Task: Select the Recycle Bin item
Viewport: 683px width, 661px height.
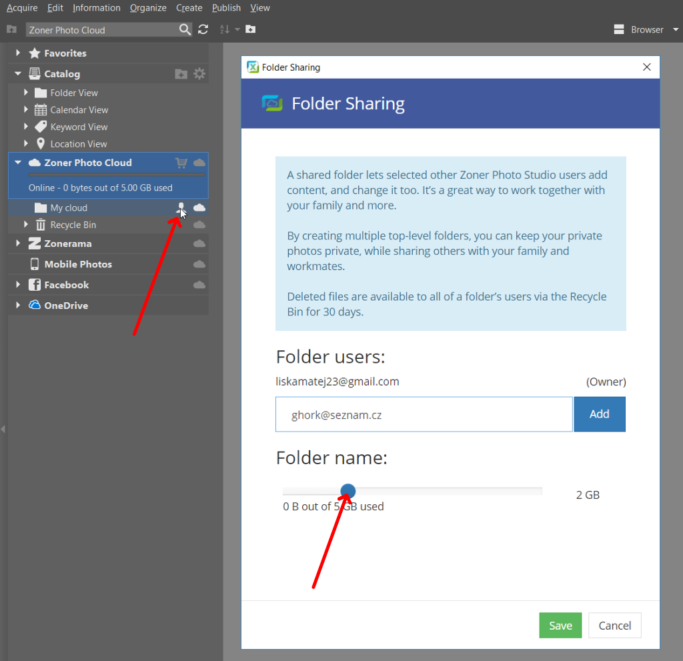Action: click(x=72, y=225)
